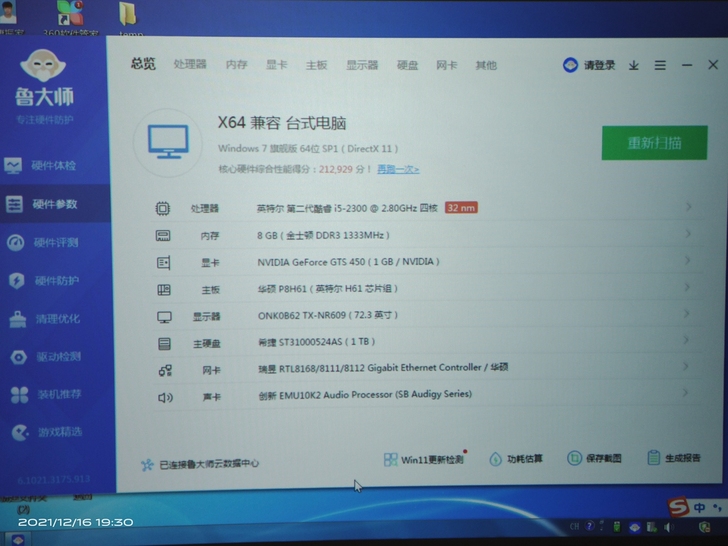Click the 再跑一次 link

[x=398, y=169]
